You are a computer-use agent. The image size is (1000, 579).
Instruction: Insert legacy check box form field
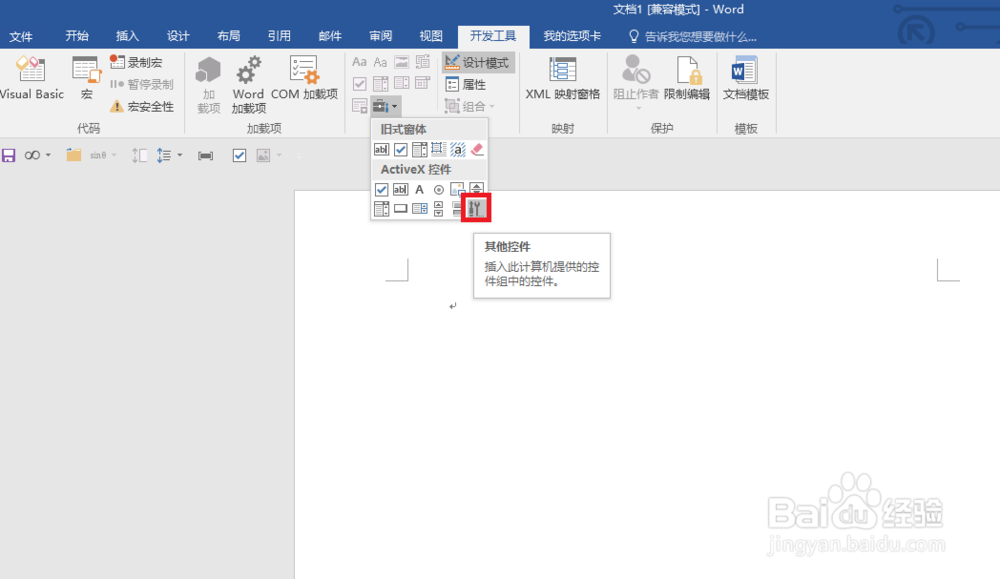tap(401, 149)
